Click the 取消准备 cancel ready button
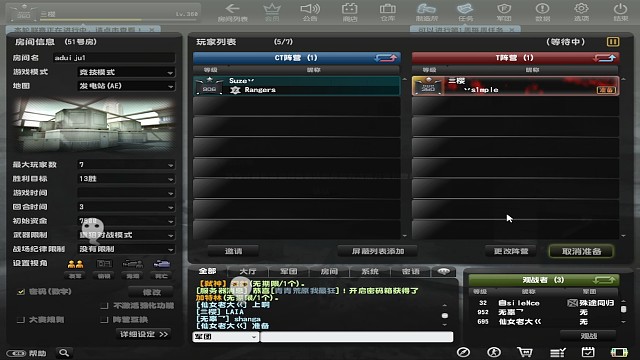 (x=581, y=251)
